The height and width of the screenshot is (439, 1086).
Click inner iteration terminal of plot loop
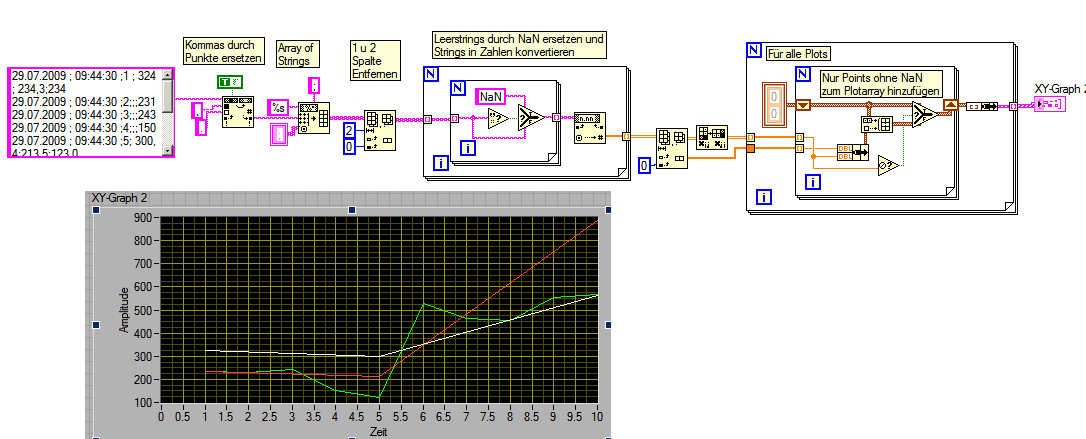[x=812, y=182]
